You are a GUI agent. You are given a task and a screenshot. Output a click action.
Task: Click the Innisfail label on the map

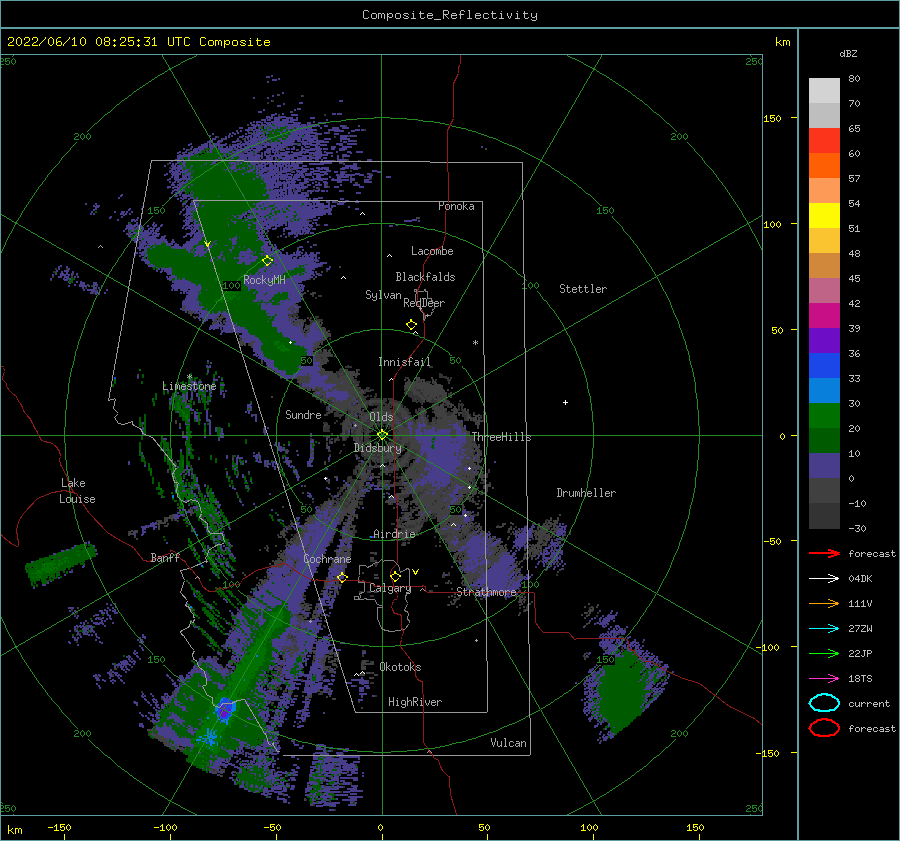(x=404, y=362)
